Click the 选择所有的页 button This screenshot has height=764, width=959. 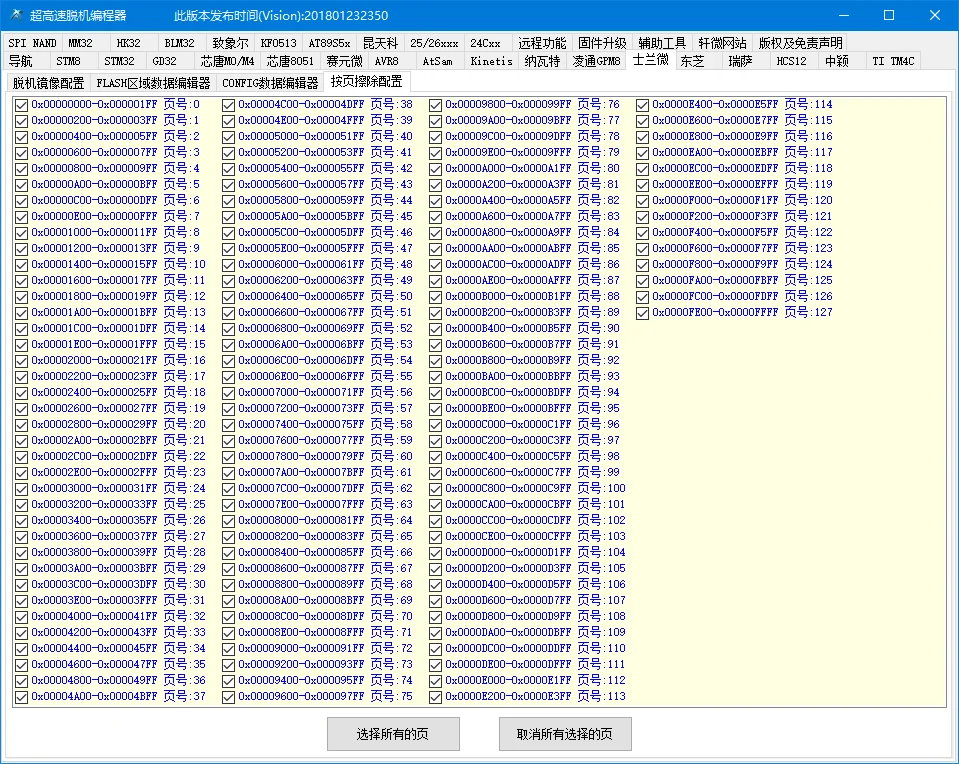tap(393, 734)
